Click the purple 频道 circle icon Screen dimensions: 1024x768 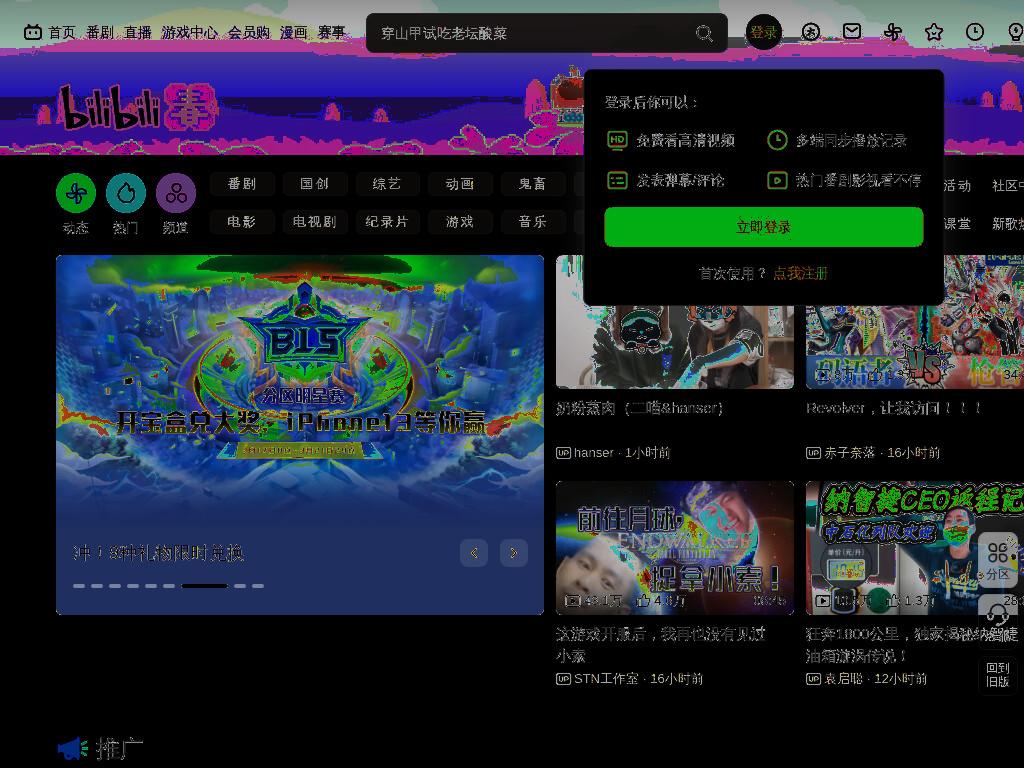point(176,193)
